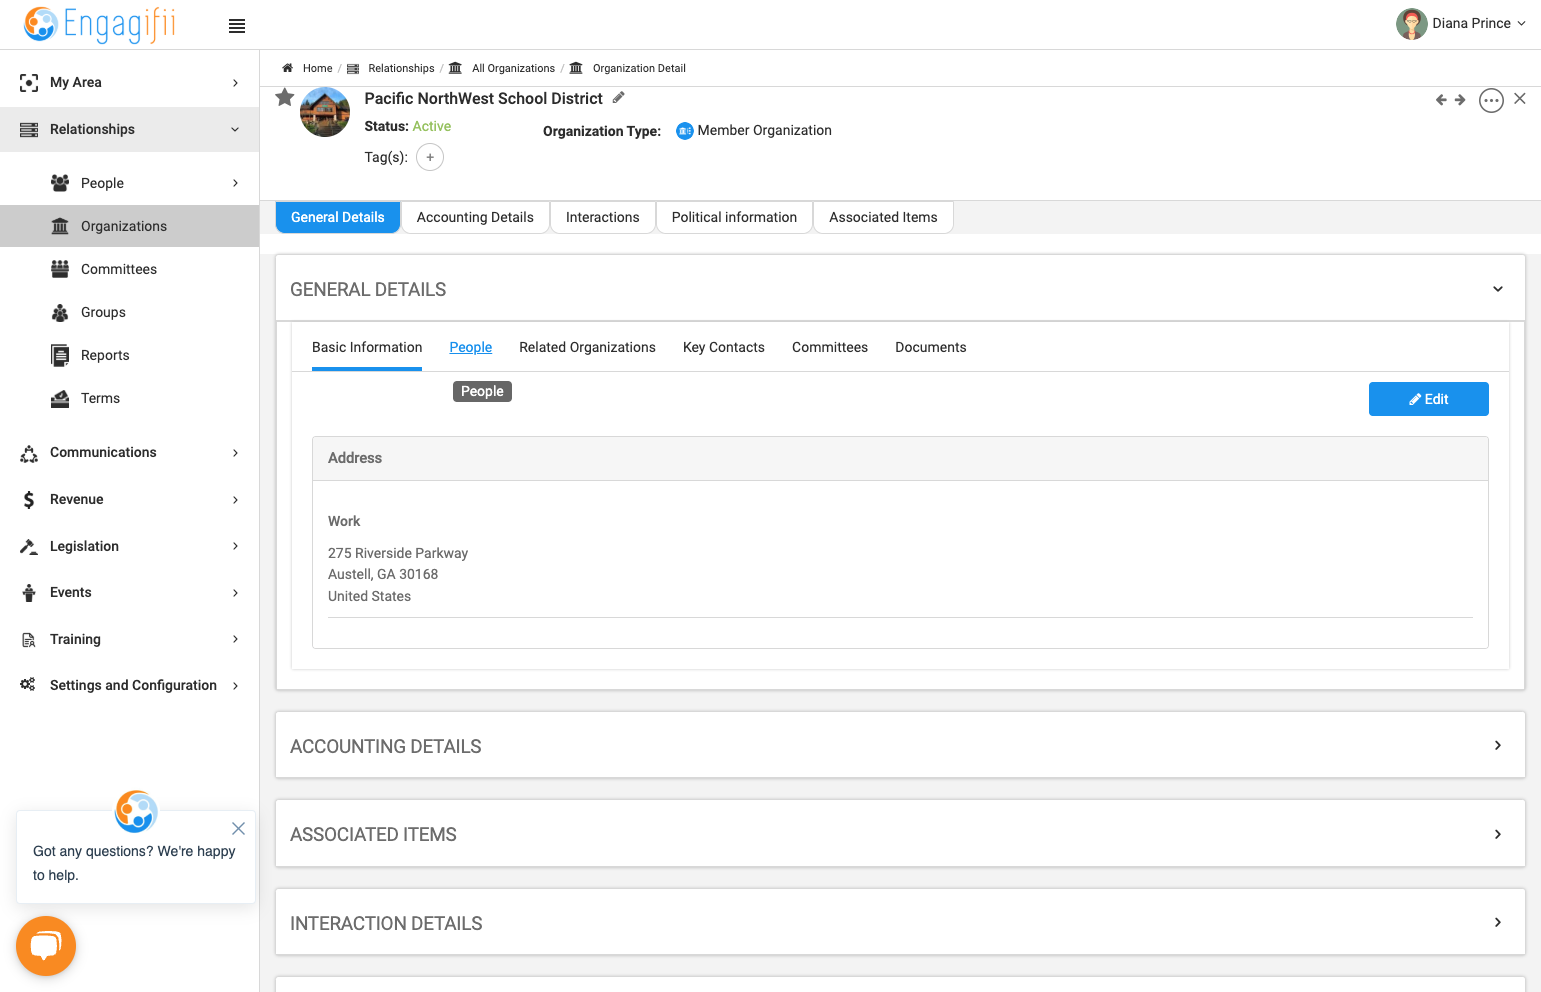The height and width of the screenshot is (992, 1541).
Task: Open the People sub-tab link
Action: click(470, 347)
